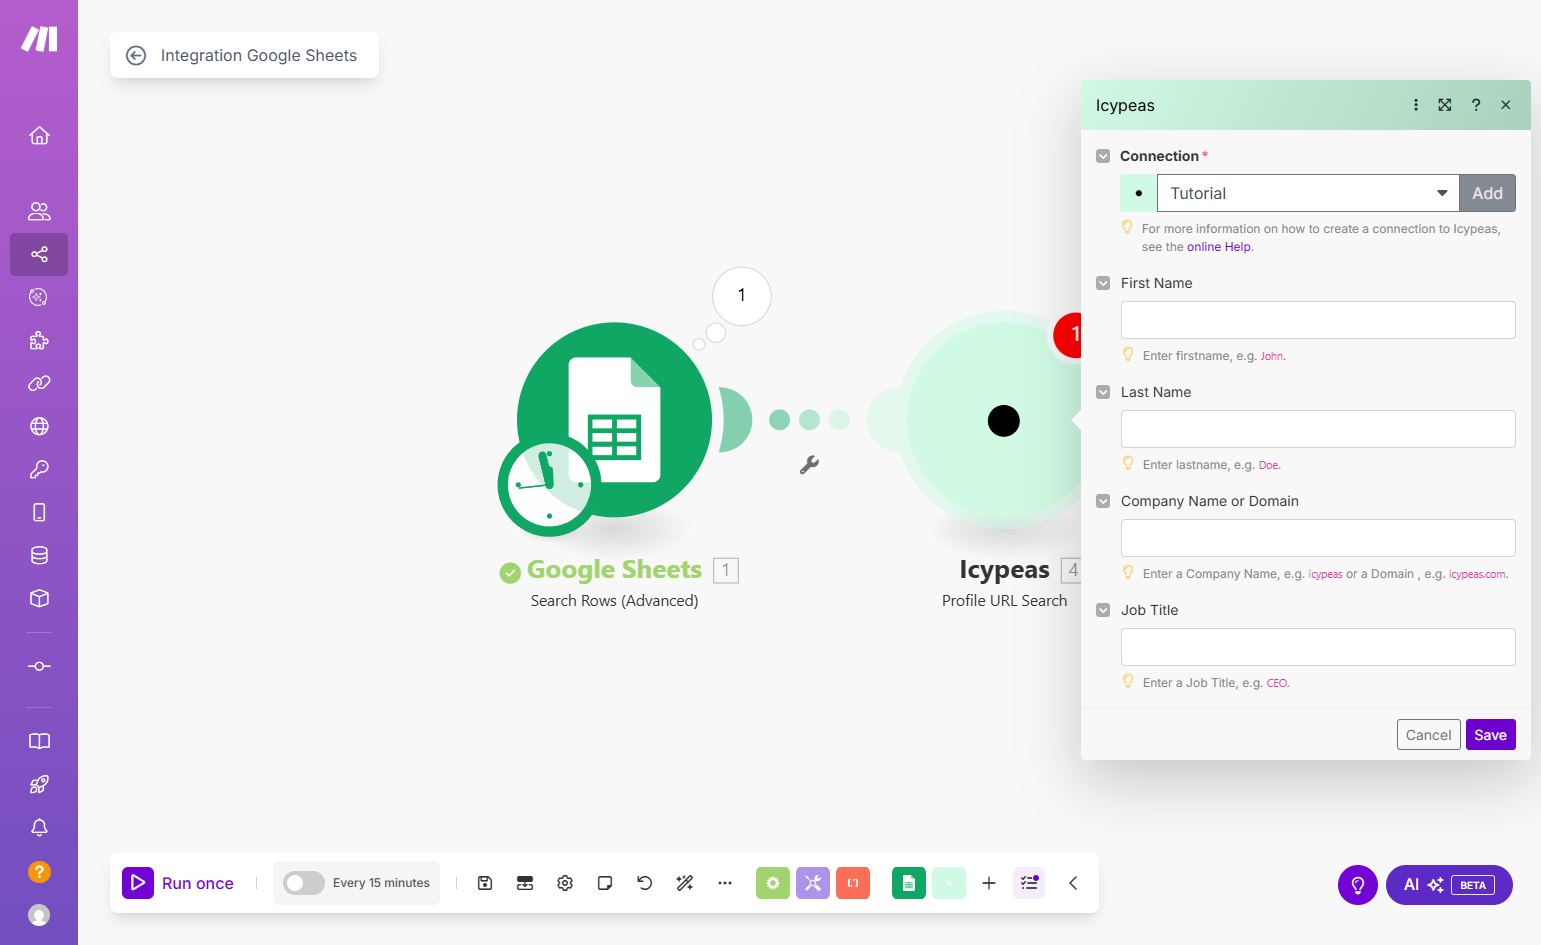
Task: Open the green Flow control tools icon
Action: click(x=773, y=883)
